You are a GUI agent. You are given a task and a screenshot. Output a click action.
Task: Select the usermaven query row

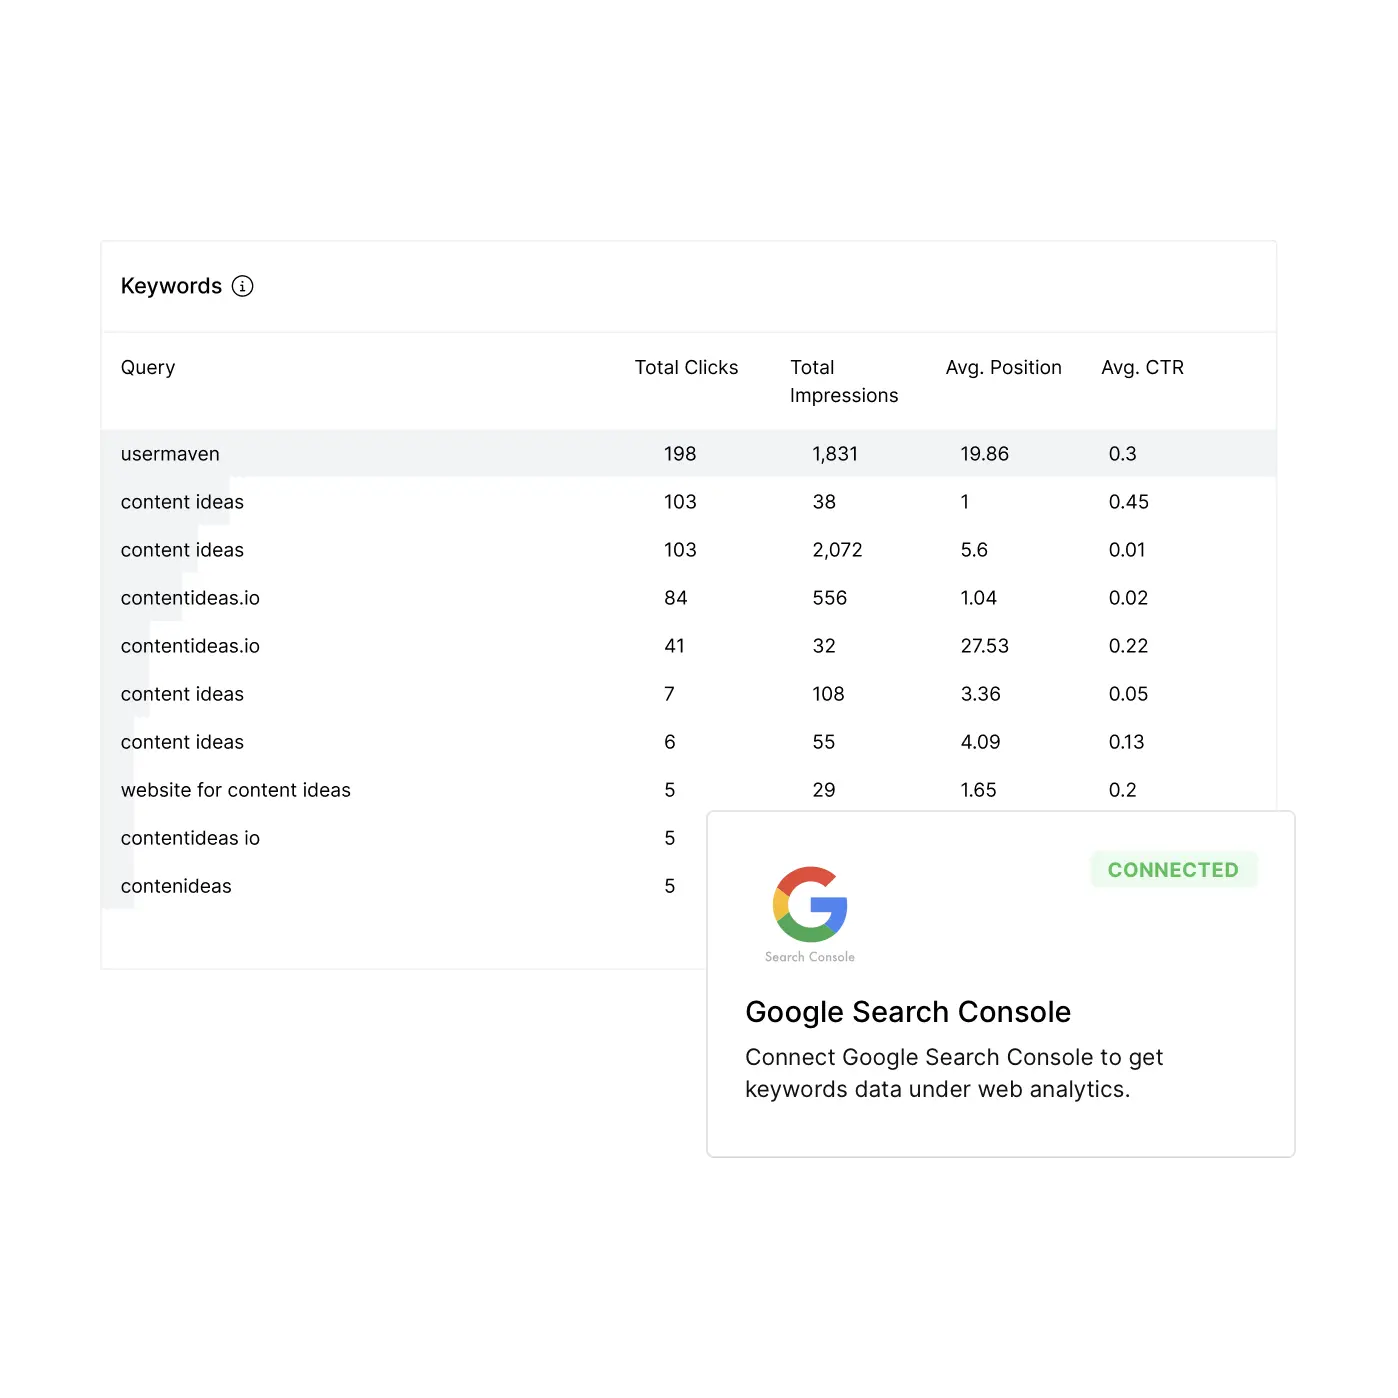click(688, 454)
